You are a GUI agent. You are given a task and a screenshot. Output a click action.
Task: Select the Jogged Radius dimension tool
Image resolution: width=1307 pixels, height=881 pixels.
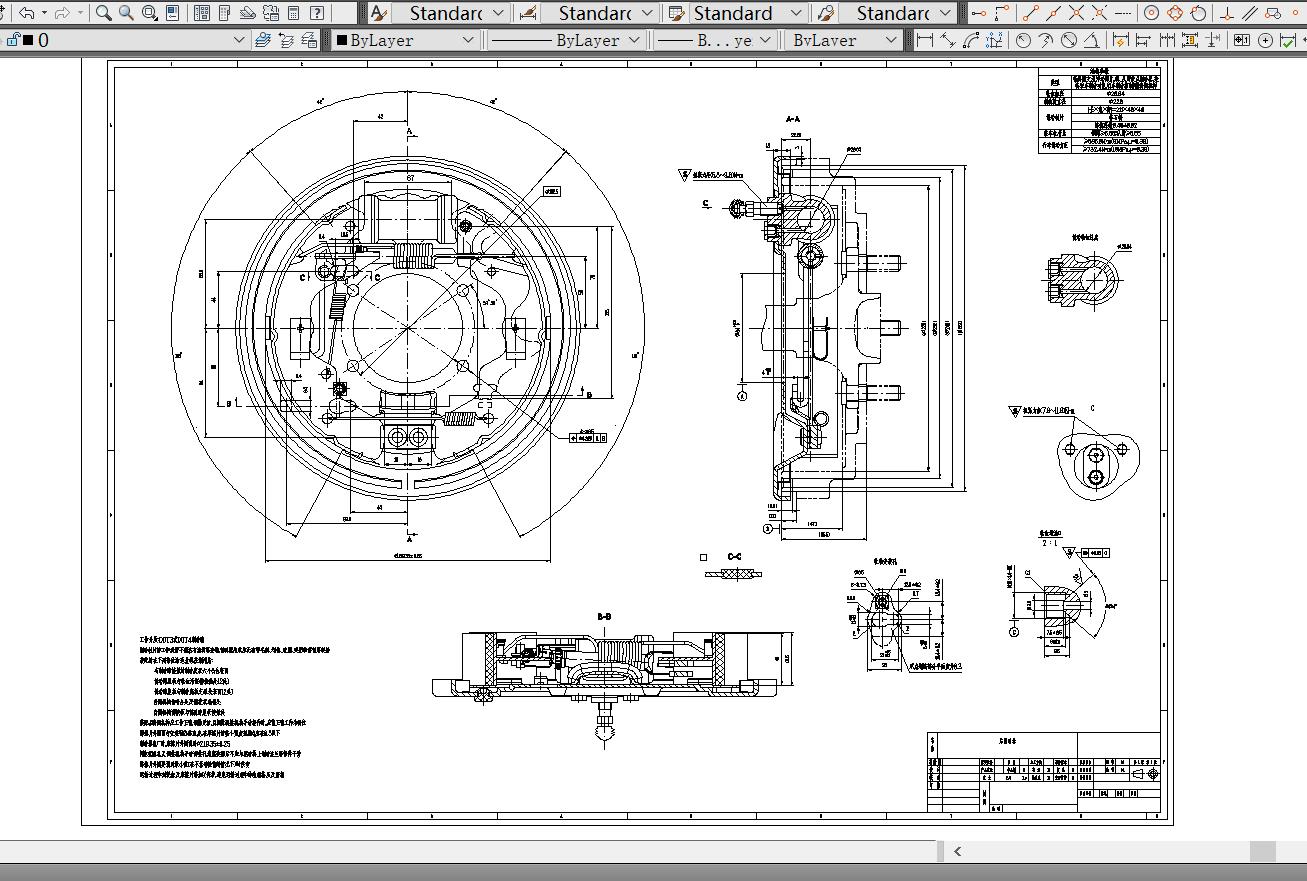click(x=1046, y=40)
